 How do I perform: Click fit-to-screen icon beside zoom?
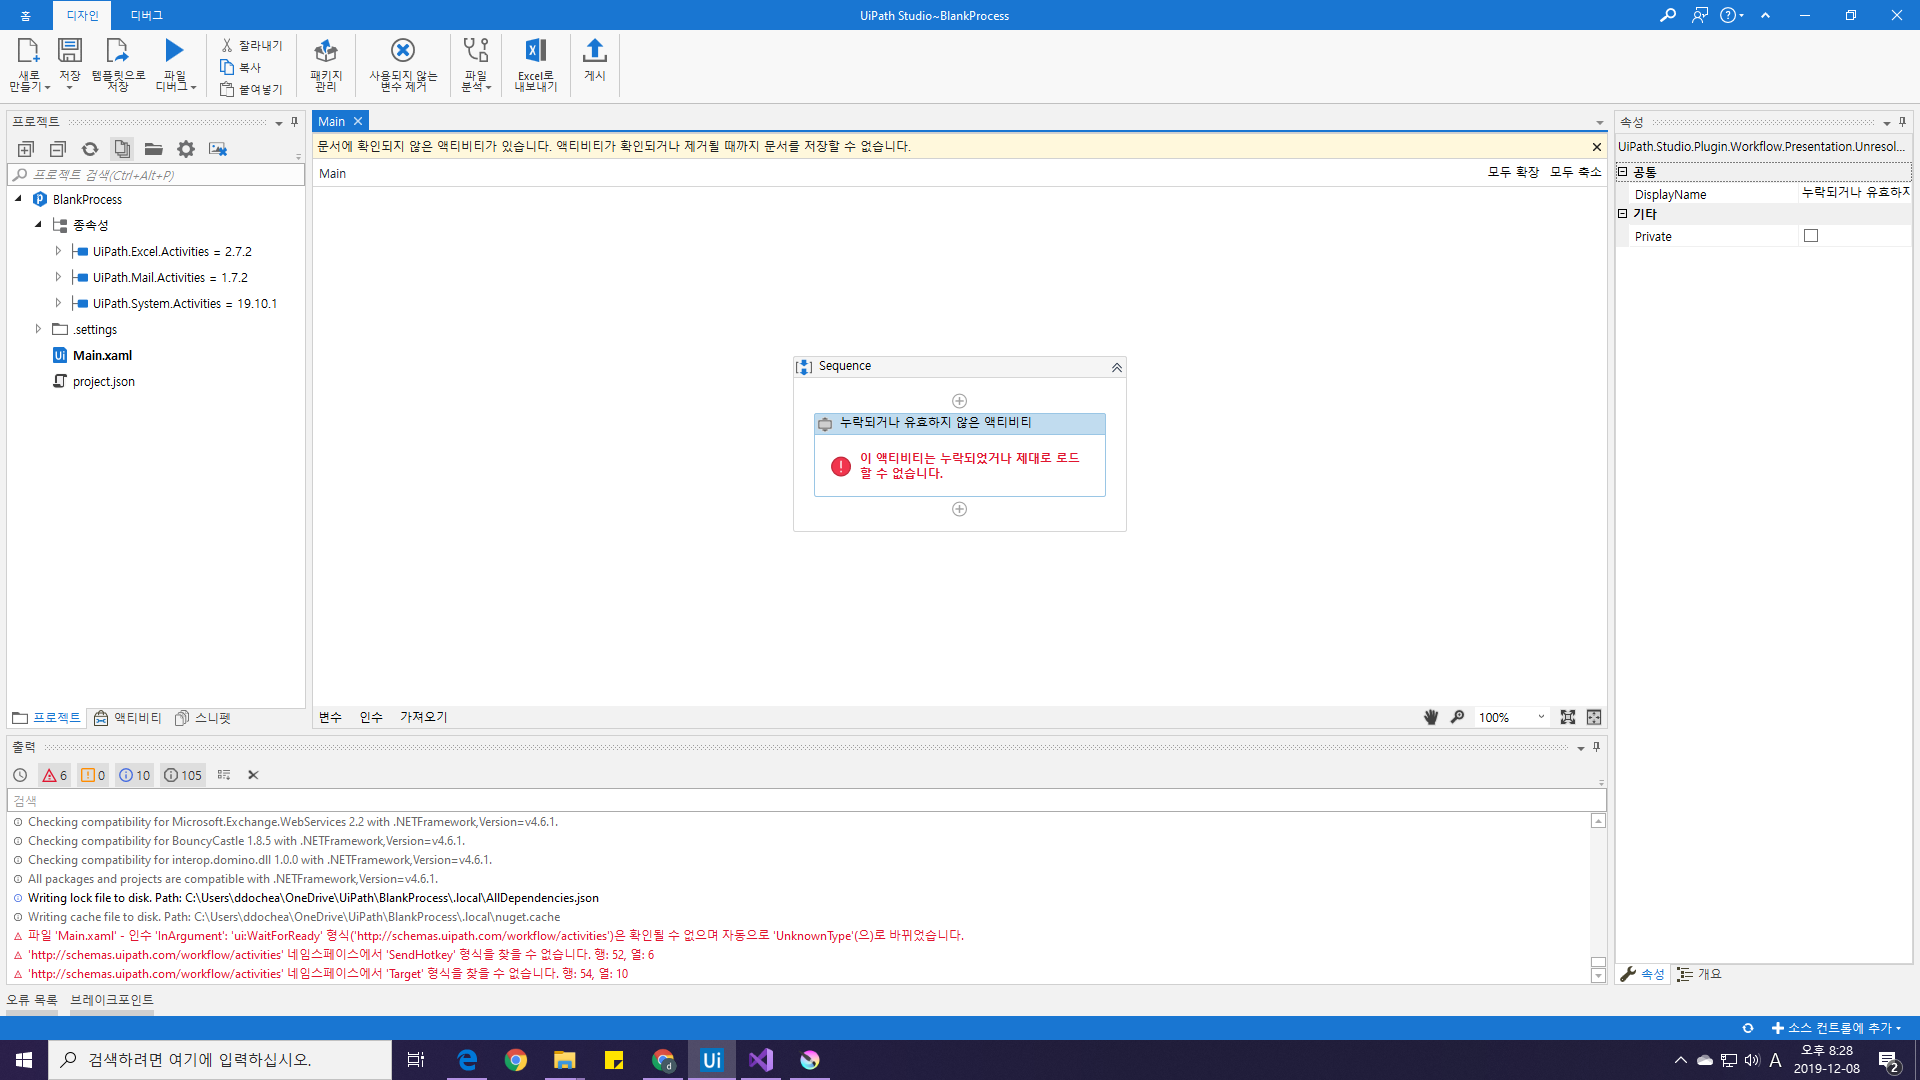point(1567,717)
